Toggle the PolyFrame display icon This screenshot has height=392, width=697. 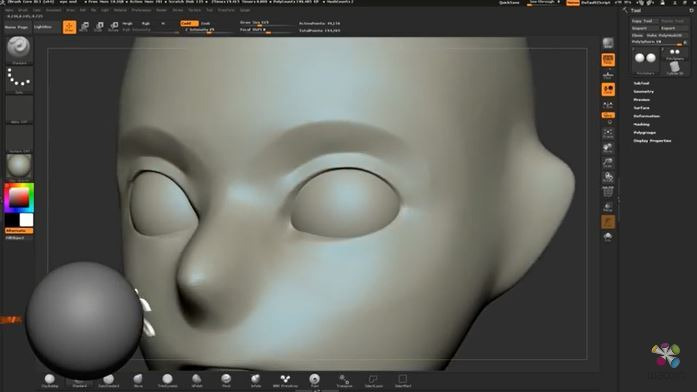608,192
